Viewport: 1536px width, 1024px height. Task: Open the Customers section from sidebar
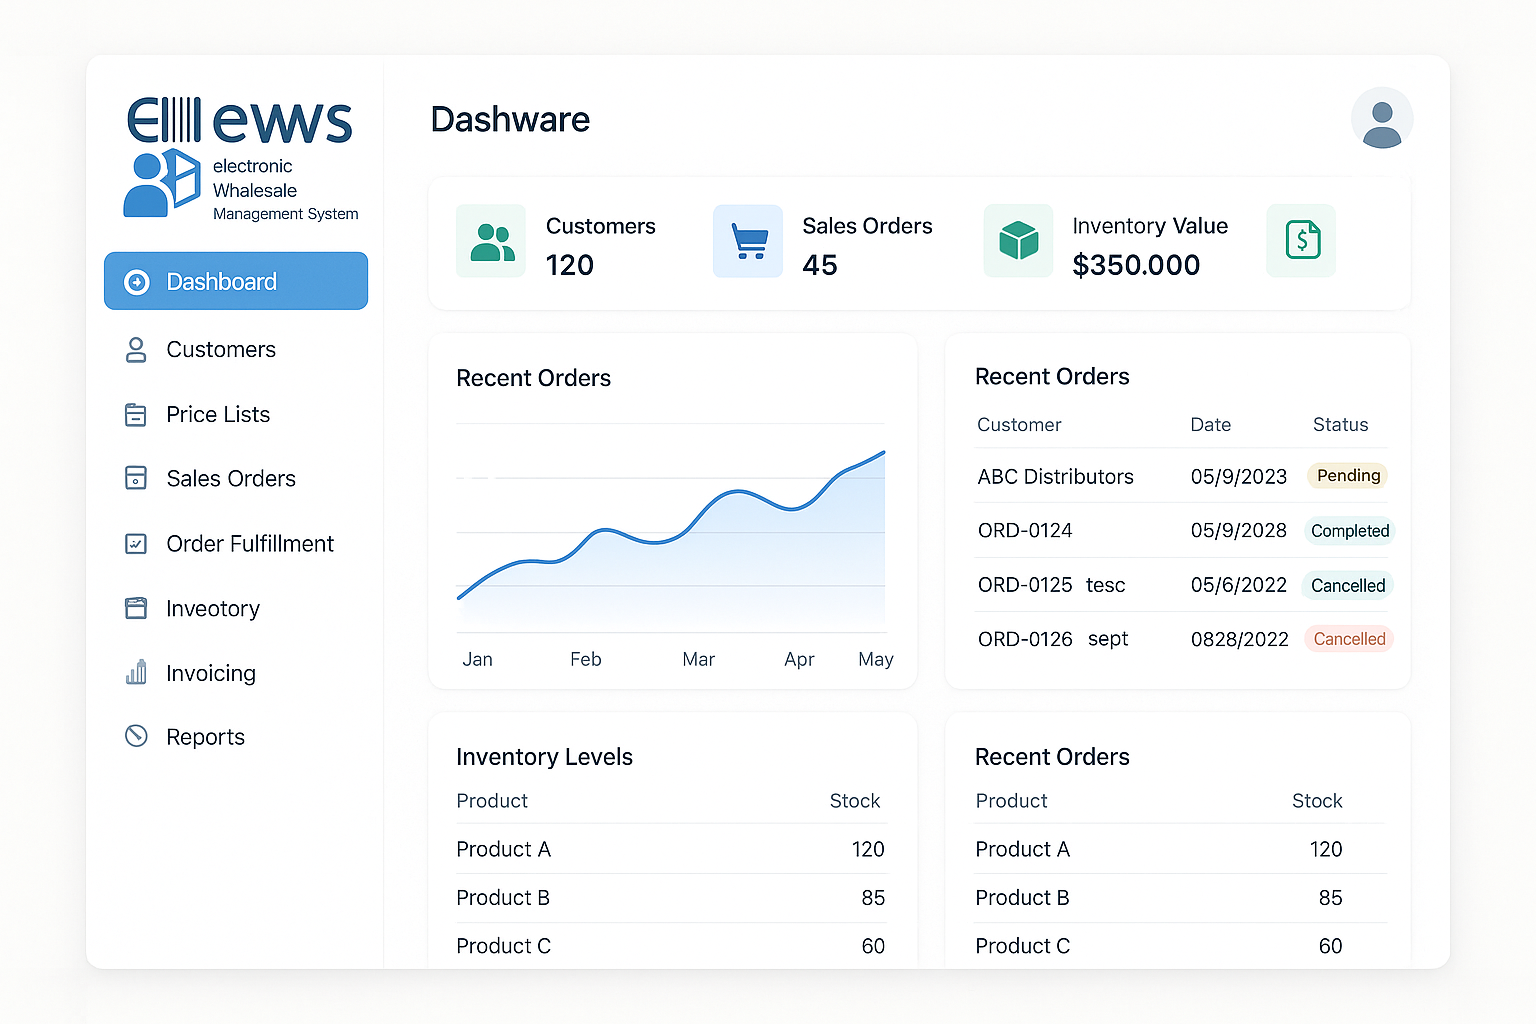point(221,350)
